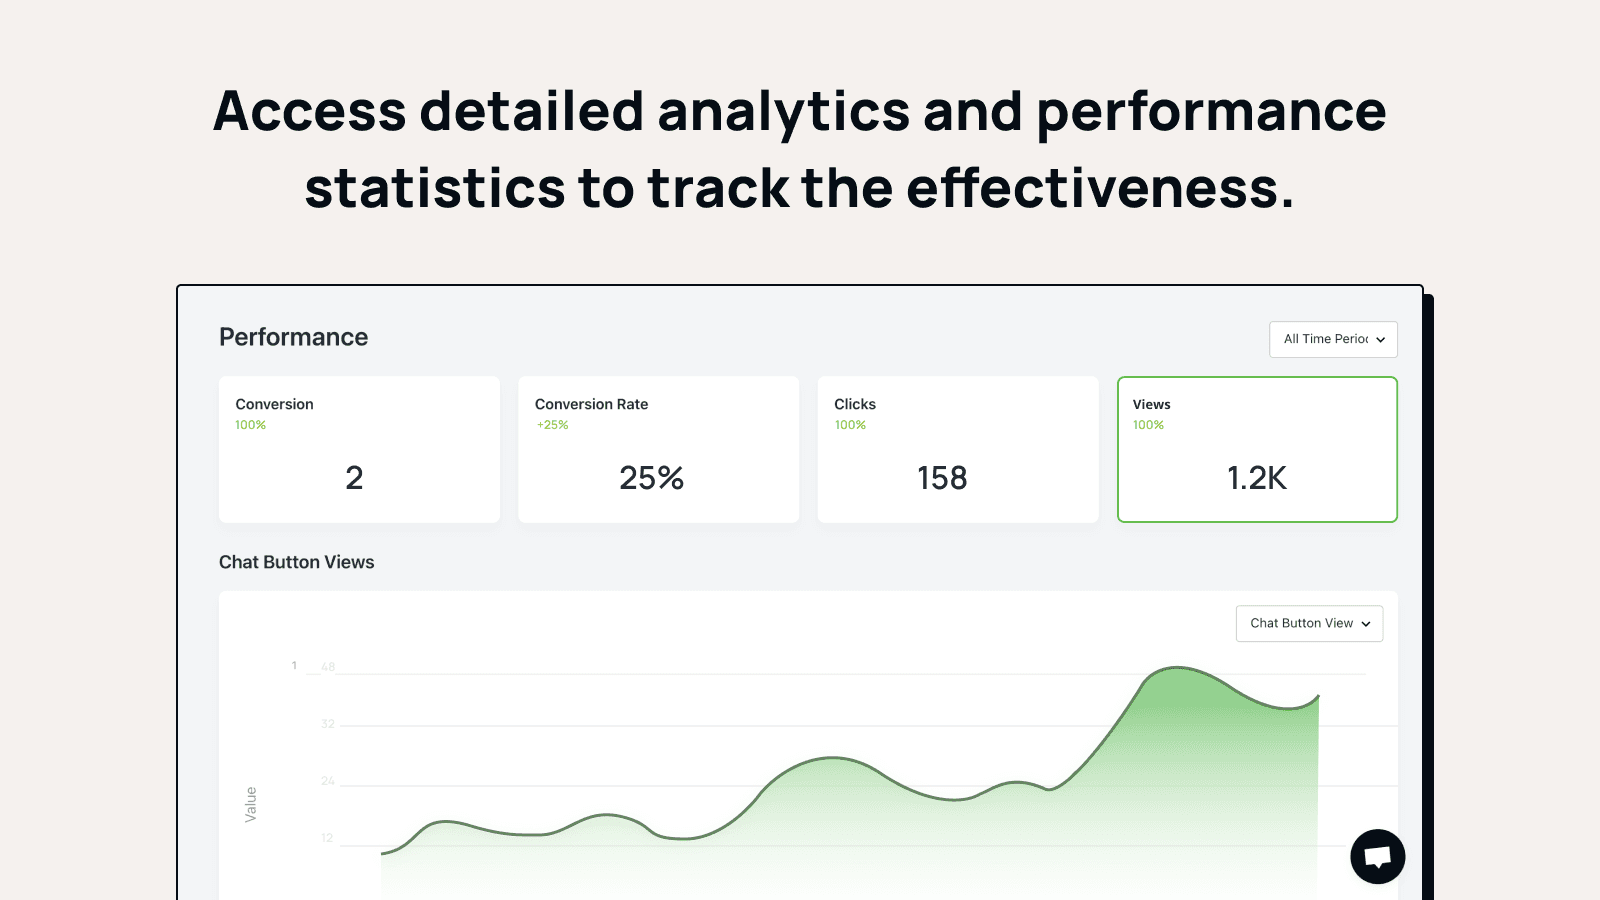Click the 48 y-axis gridline label

pyautogui.click(x=328, y=667)
